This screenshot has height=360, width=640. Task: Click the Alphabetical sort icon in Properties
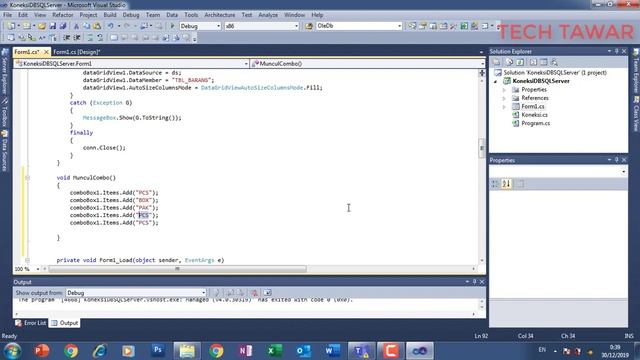(x=506, y=184)
